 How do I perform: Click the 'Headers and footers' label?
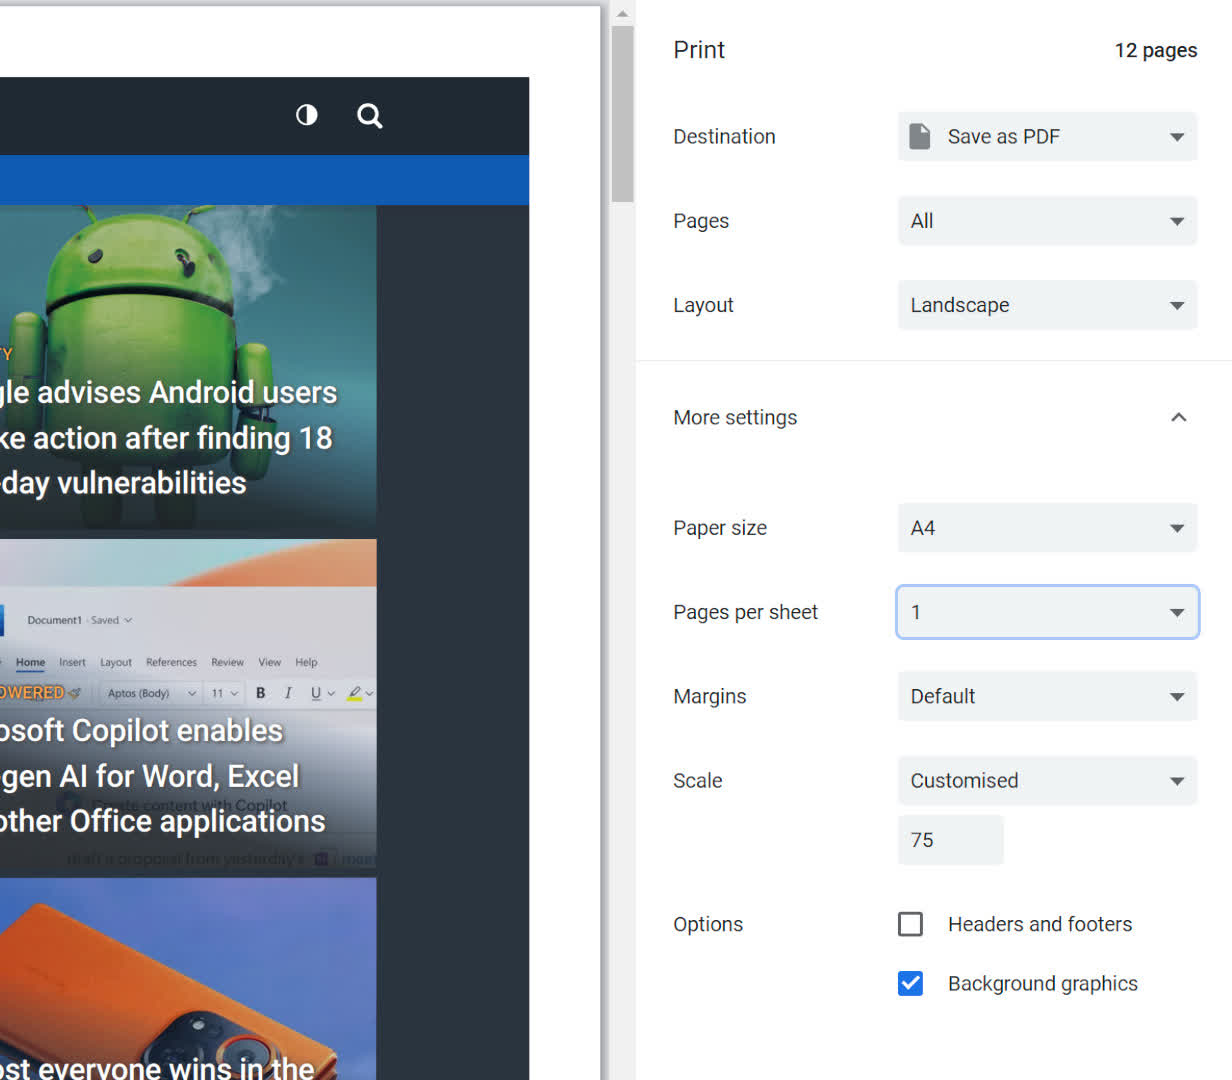click(x=1040, y=924)
